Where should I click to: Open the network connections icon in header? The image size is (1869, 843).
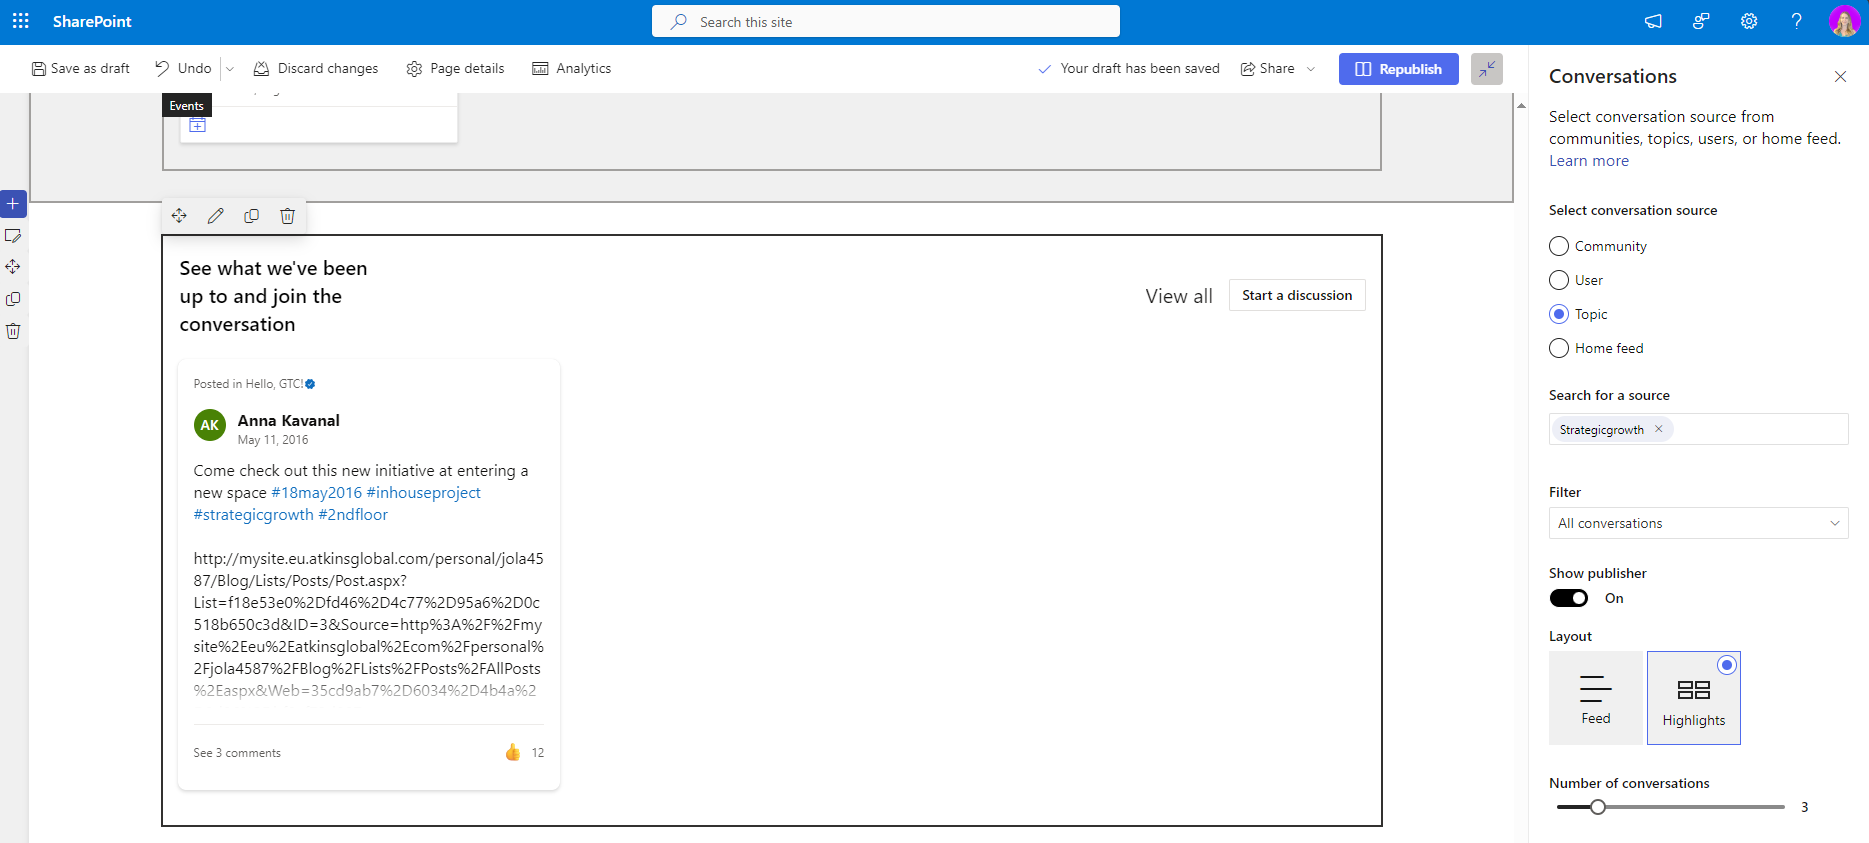[x=1701, y=21]
